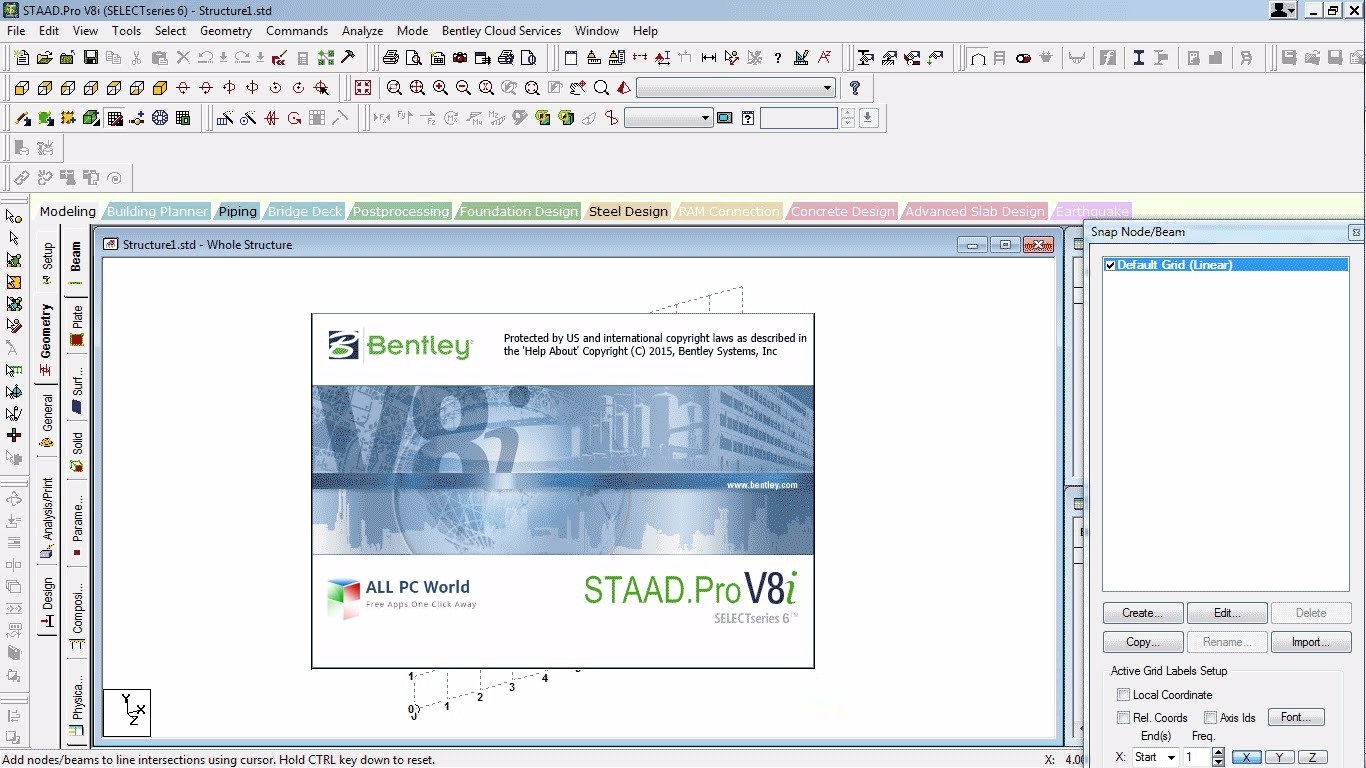Switch to the Postprocessing tab
This screenshot has width=1366, height=768.
(x=401, y=211)
